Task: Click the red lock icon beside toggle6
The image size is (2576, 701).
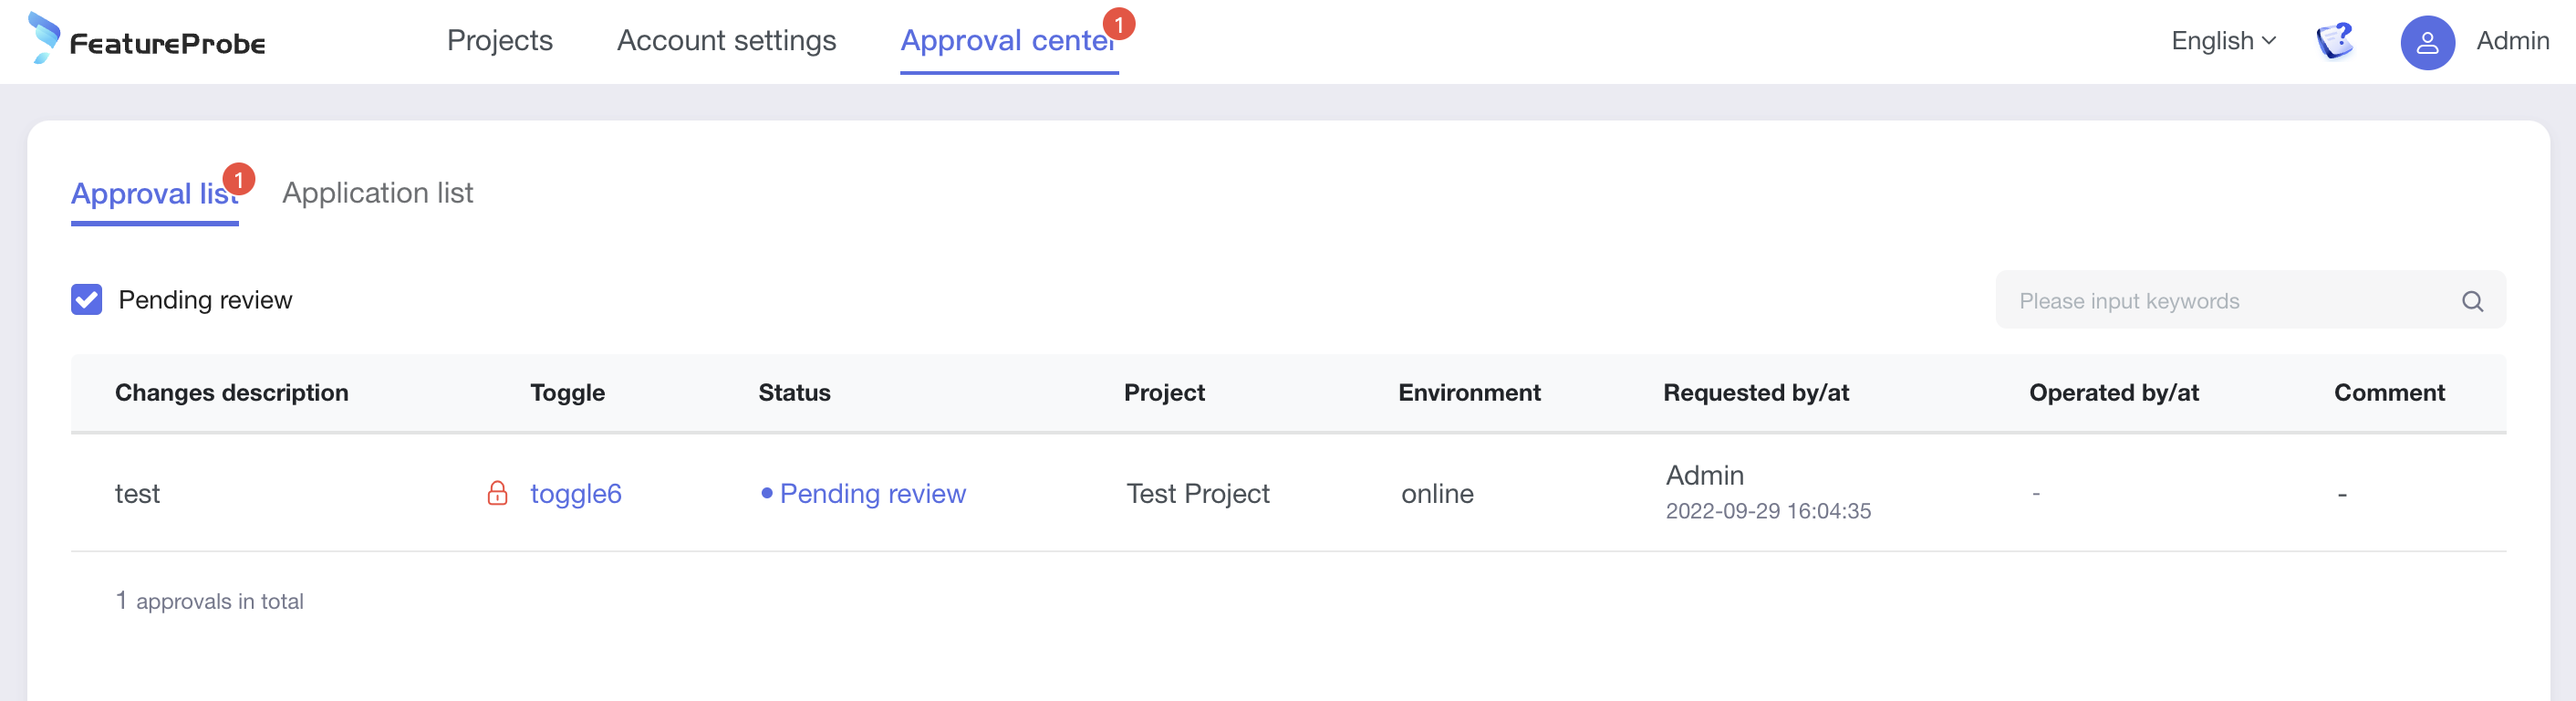Action: pyautogui.click(x=497, y=493)
